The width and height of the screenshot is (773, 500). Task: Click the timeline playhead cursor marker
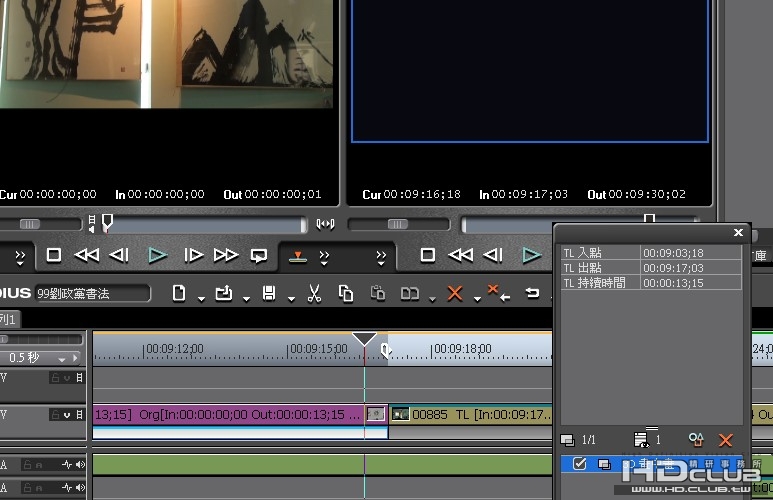click(364, 339)
